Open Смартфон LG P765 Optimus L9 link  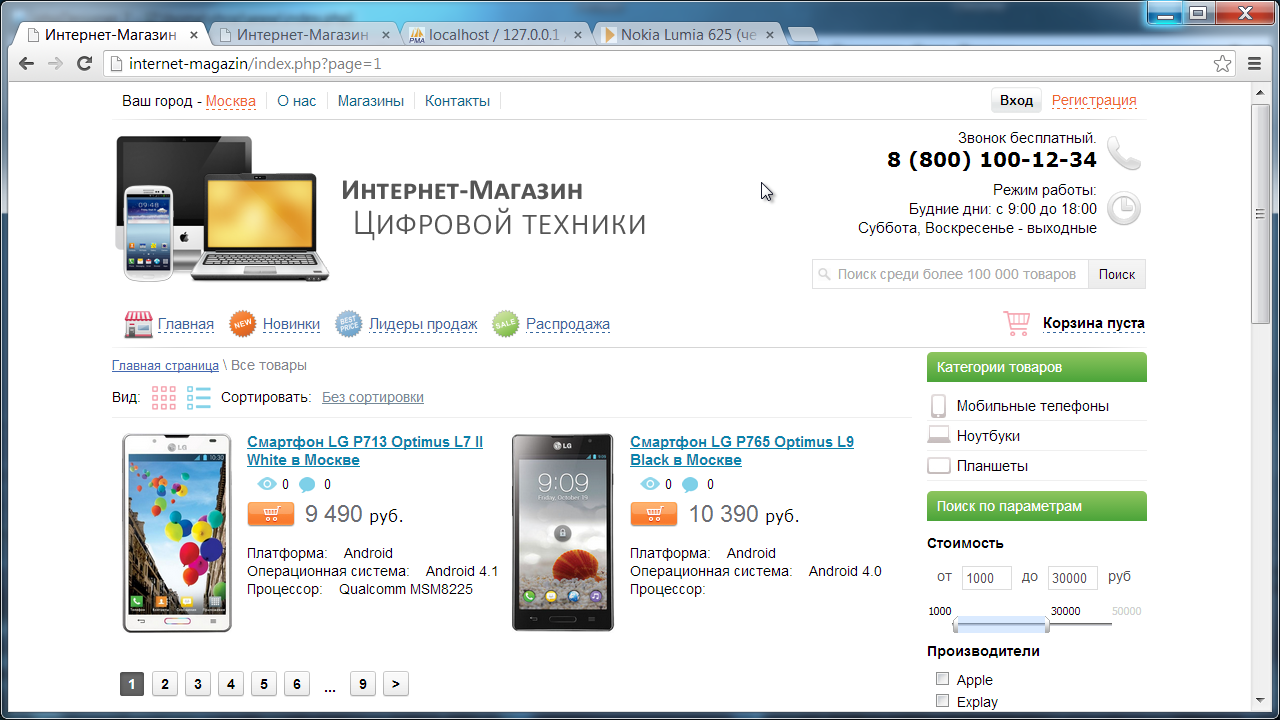742,451
